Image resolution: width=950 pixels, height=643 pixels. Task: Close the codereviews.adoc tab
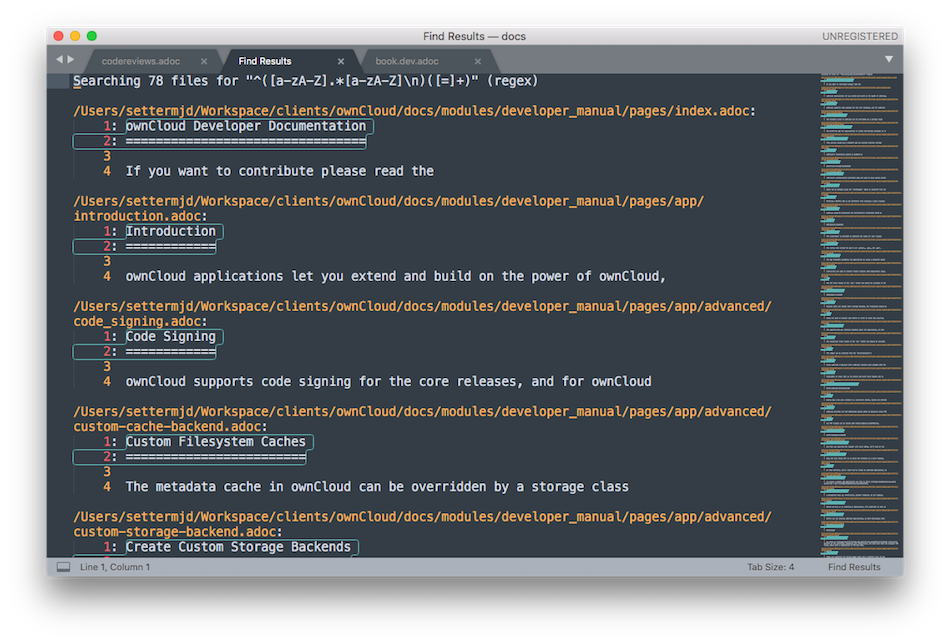coord(204,61)
